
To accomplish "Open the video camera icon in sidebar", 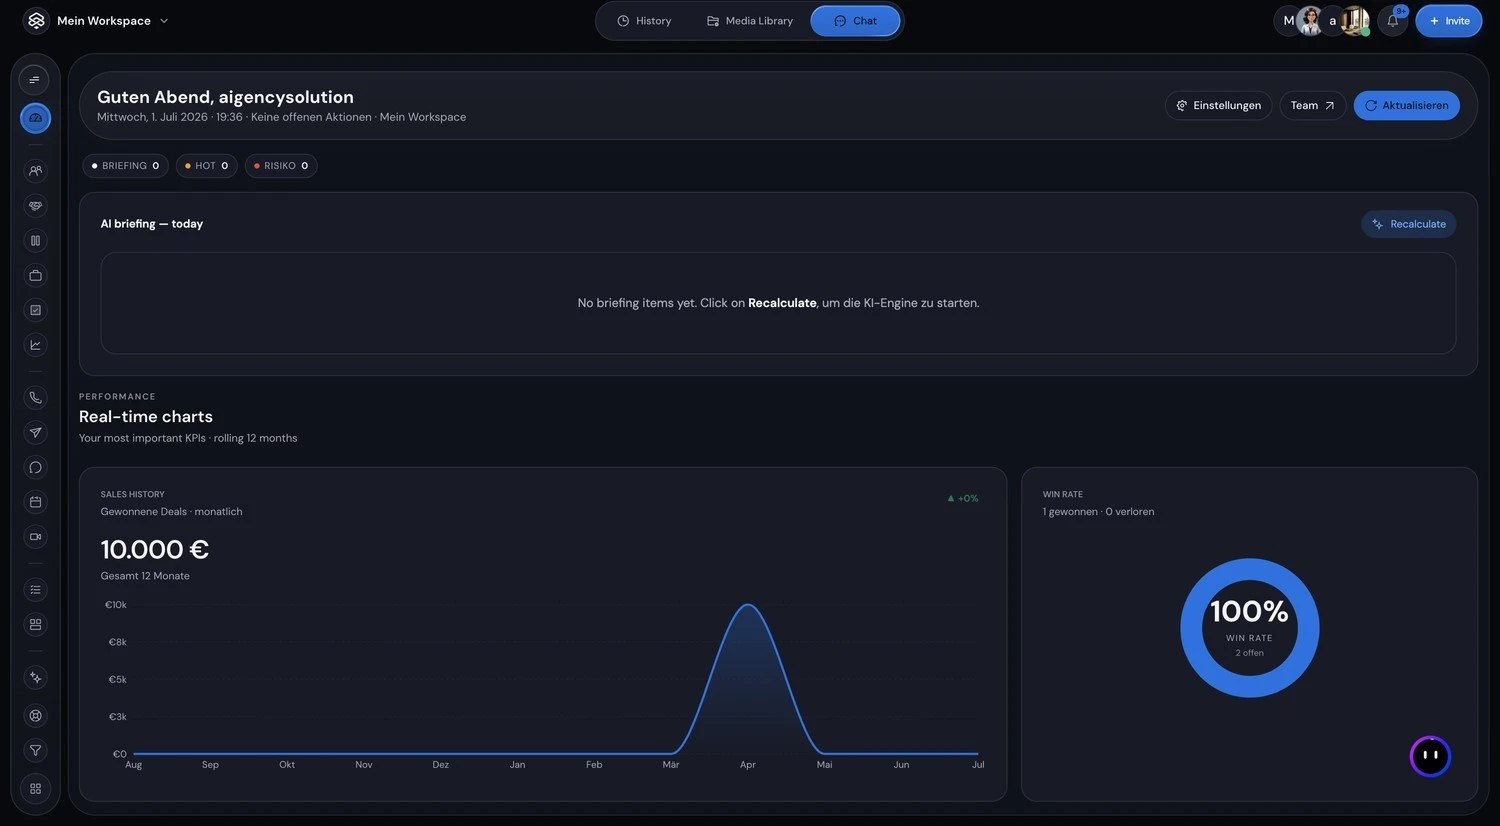I will [35, 537].
